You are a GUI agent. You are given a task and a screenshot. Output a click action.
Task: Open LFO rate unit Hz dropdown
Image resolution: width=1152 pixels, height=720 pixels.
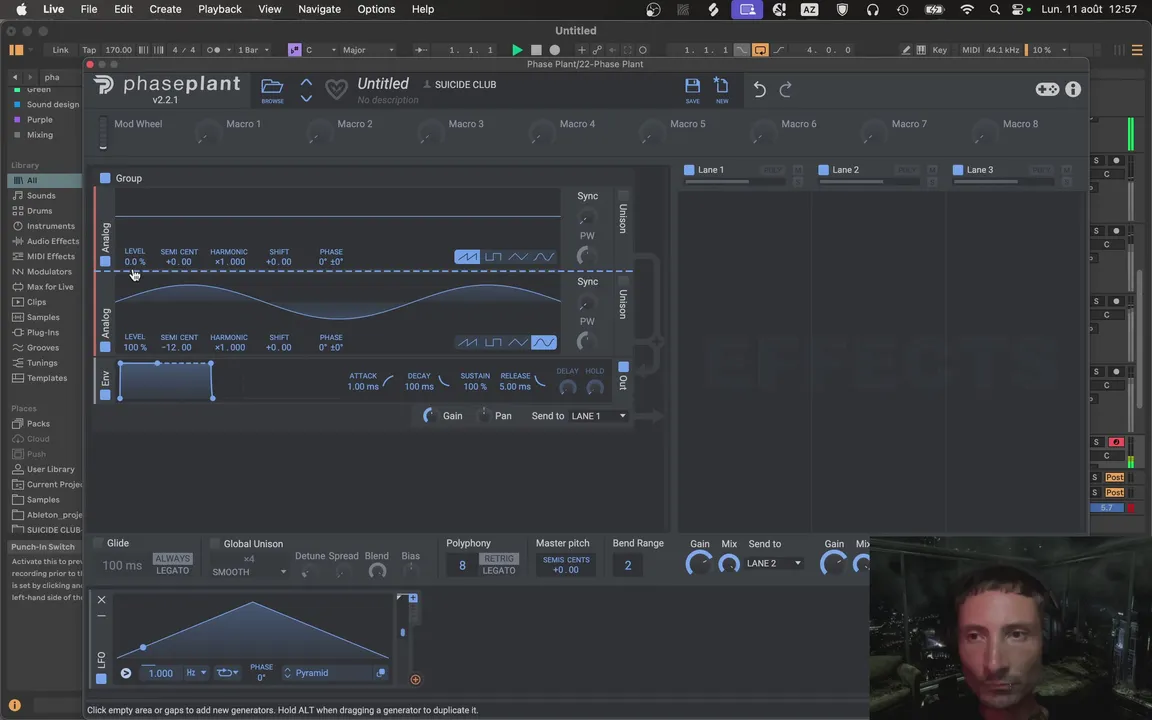(x=195, y=673)
